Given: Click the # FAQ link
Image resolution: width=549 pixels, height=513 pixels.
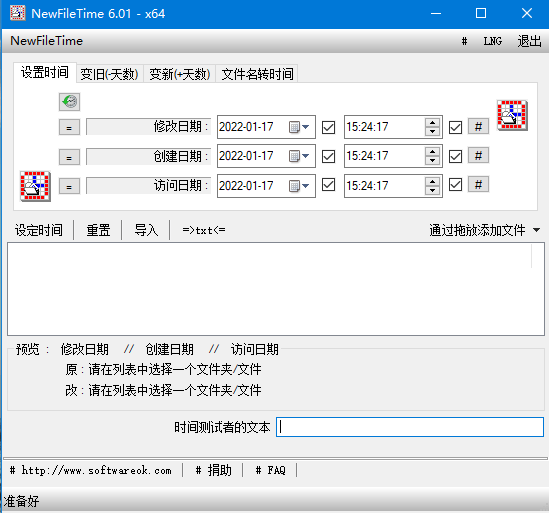Looking at the screenshot, I should [271, 470].
